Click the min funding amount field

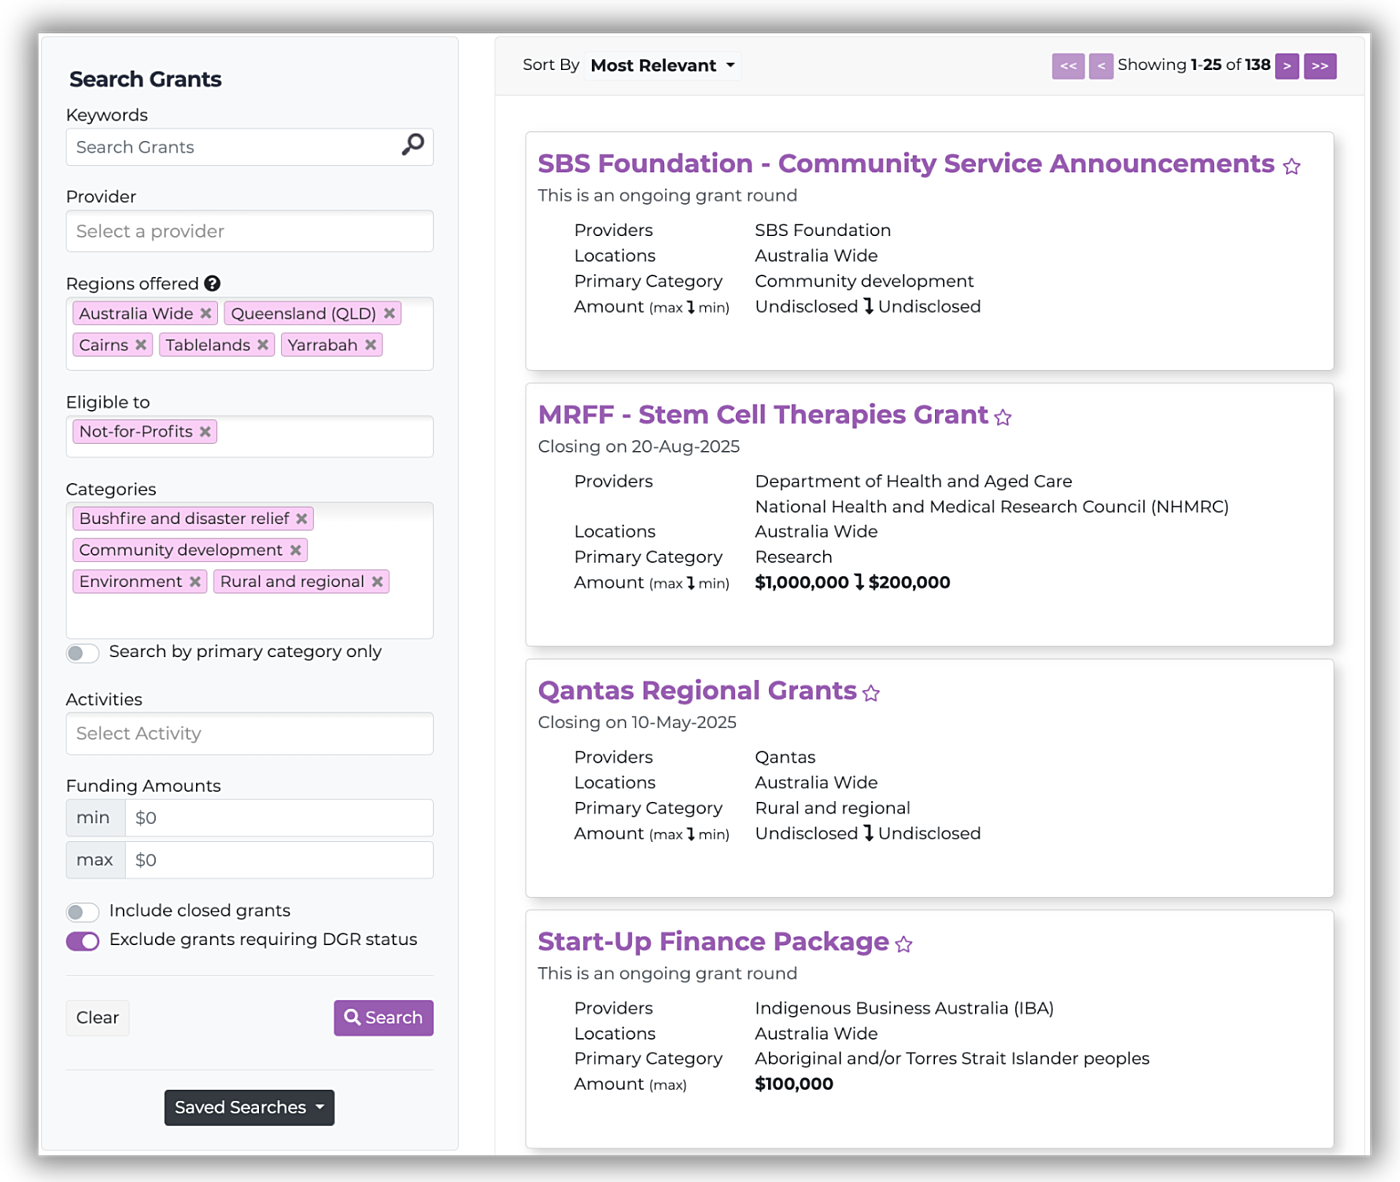pos(278,818)
